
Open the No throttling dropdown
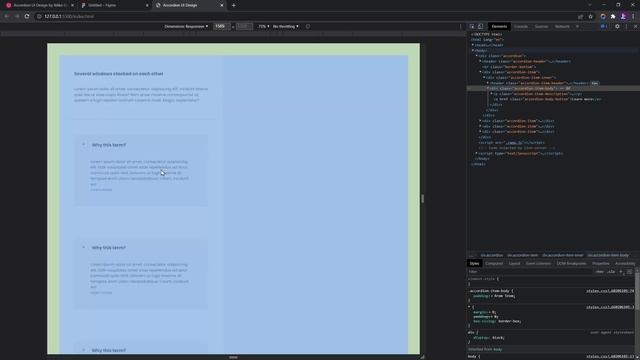tap(286, 26)
